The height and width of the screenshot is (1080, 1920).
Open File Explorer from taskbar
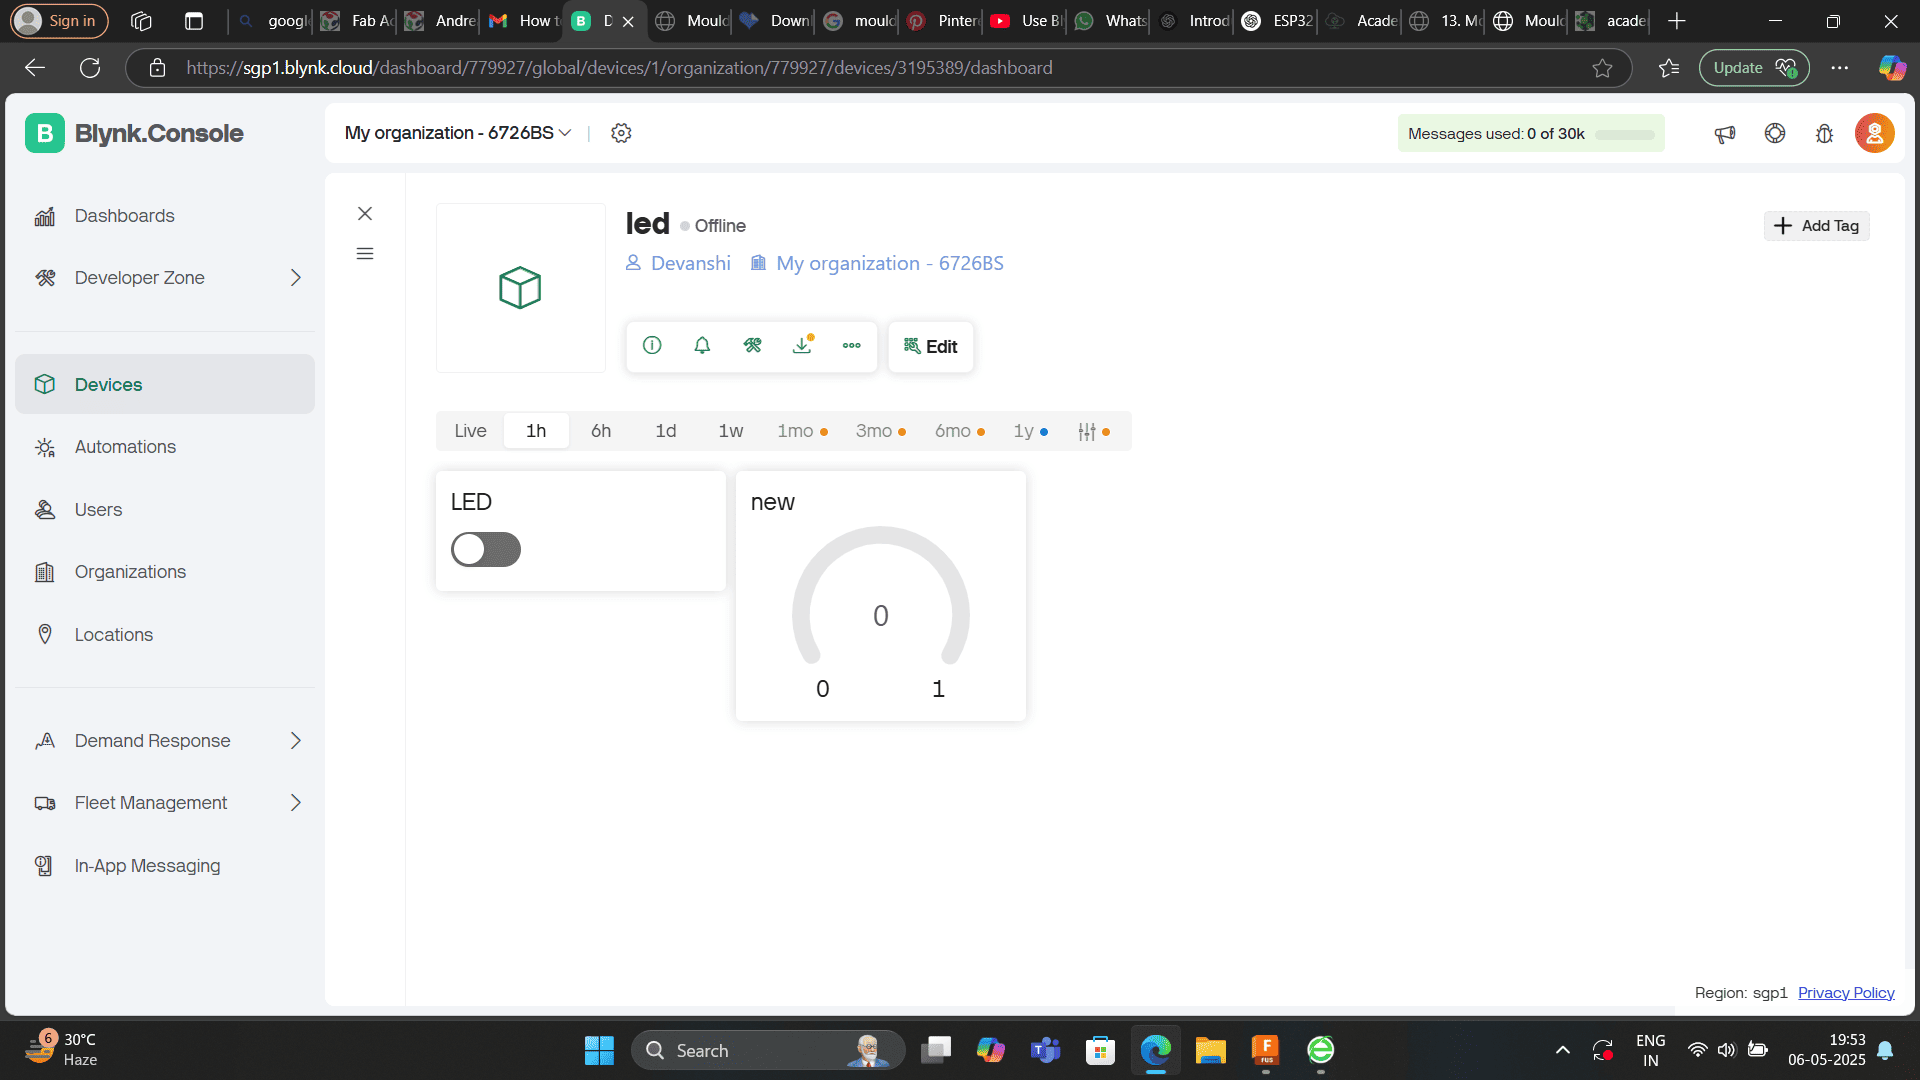(x=1210, y=1050)
